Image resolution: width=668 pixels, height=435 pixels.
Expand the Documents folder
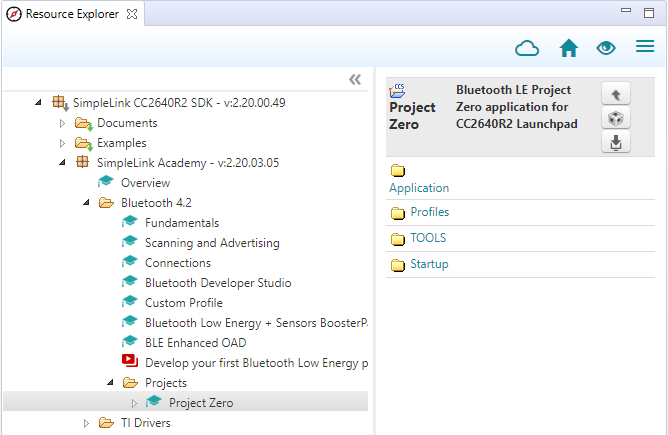coord(62,123)
